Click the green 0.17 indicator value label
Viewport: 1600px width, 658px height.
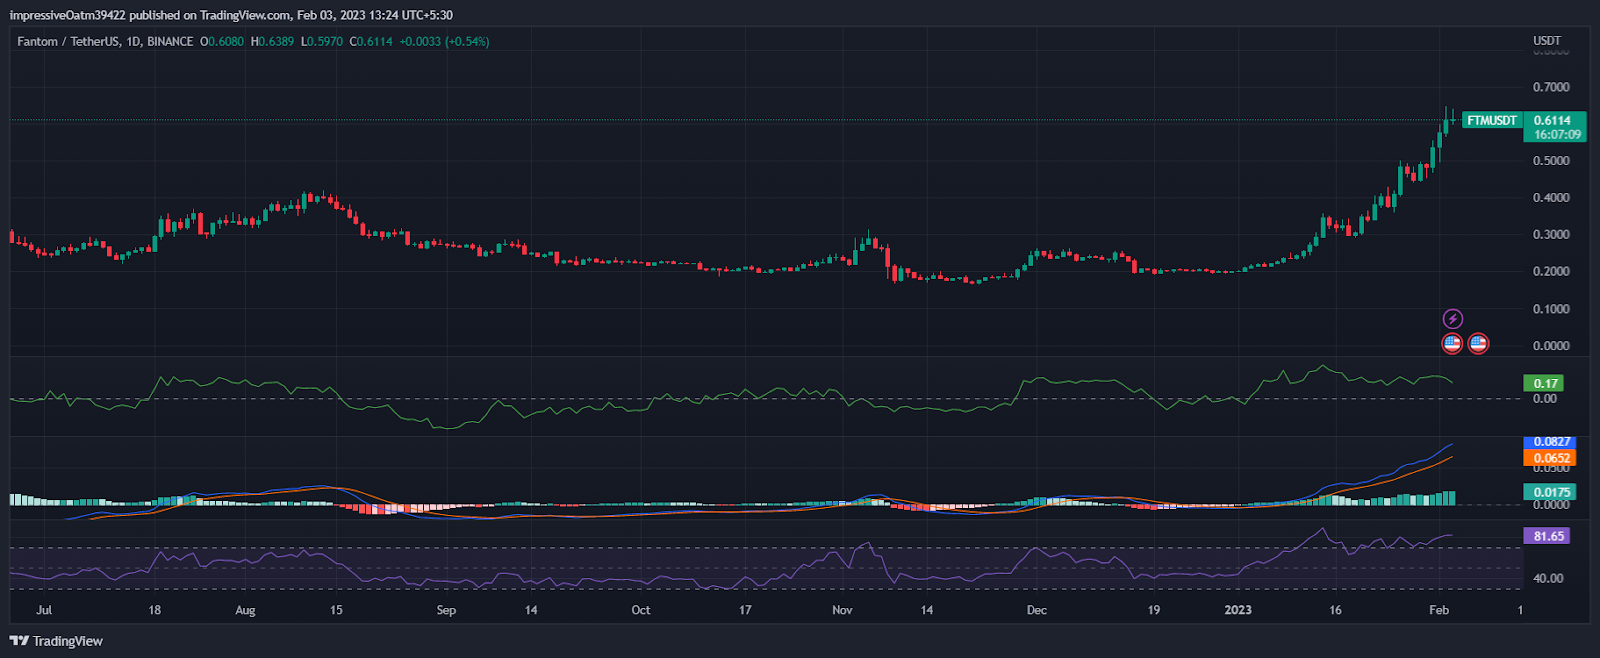1546,383
